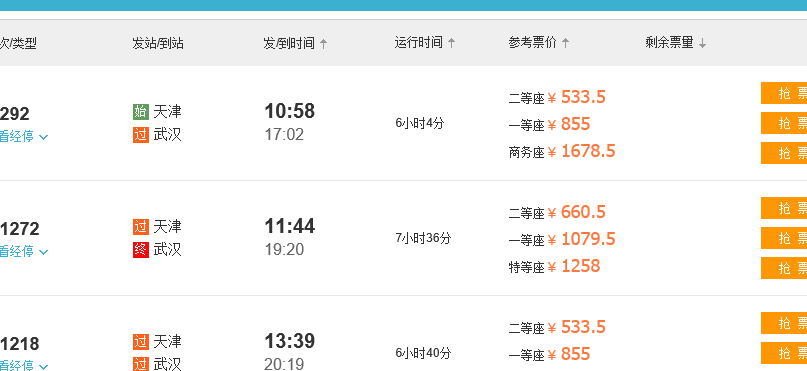Grab the 1258 特等座 ticket
Screen dimensions: 807x371
[x=784, y=268]
